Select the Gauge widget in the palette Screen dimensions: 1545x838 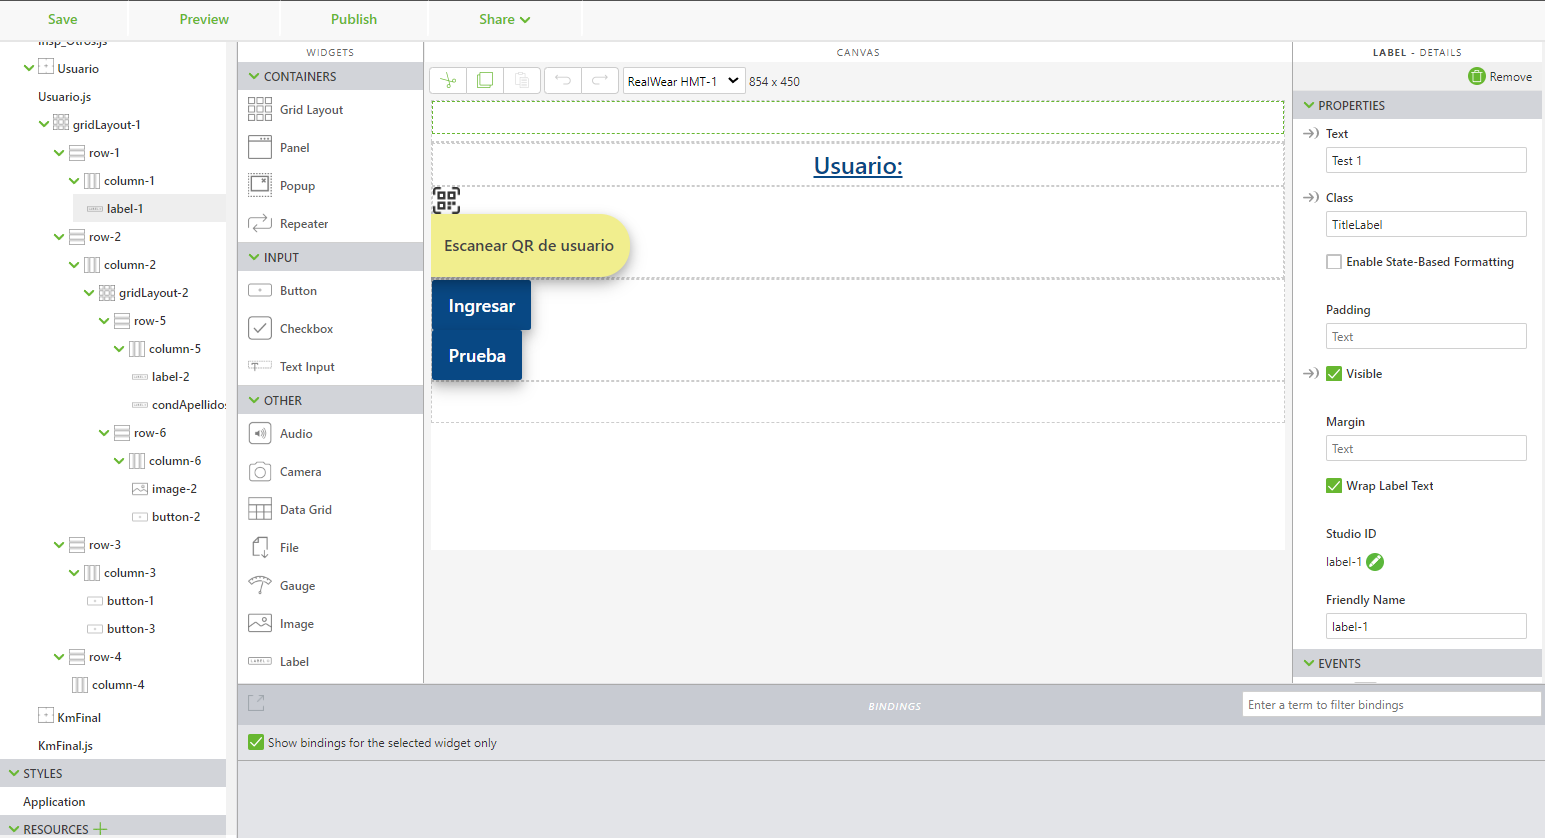click(x=290, y=585)
